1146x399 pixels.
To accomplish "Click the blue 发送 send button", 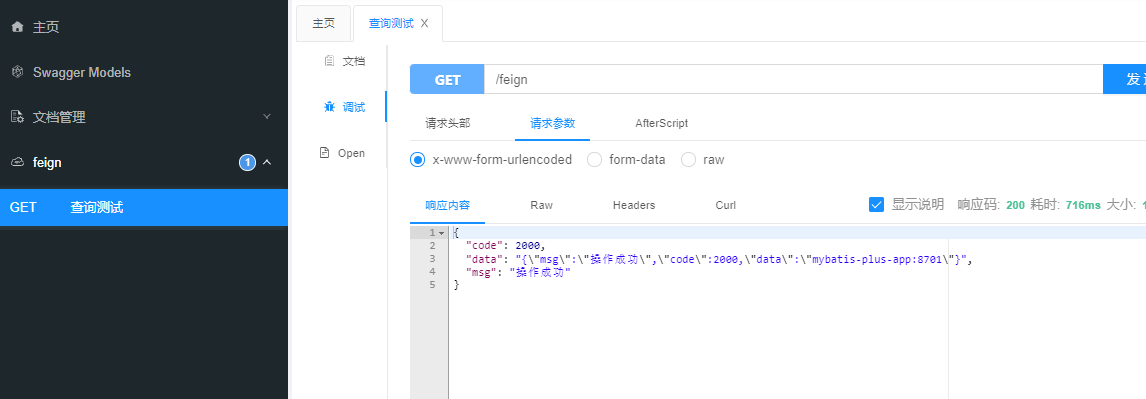I will (1124, 80).
